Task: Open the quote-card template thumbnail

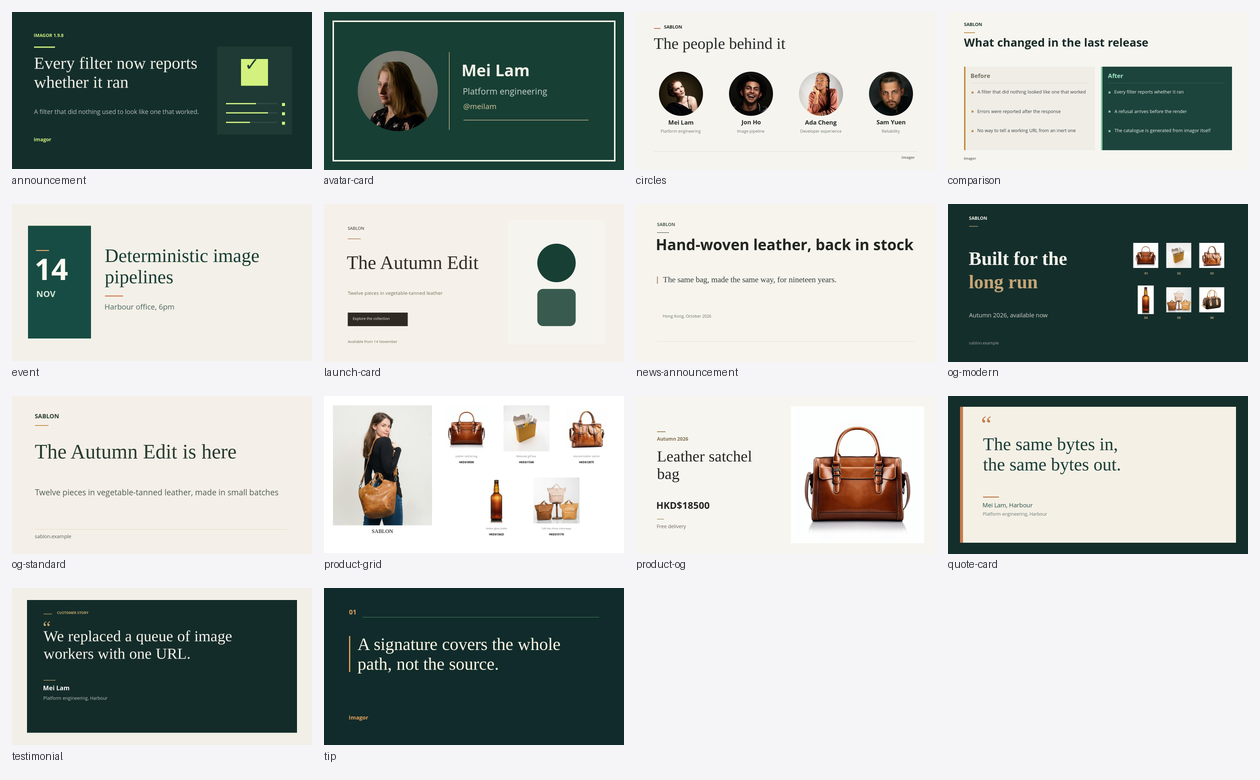Action: (x=1098, y=474)
